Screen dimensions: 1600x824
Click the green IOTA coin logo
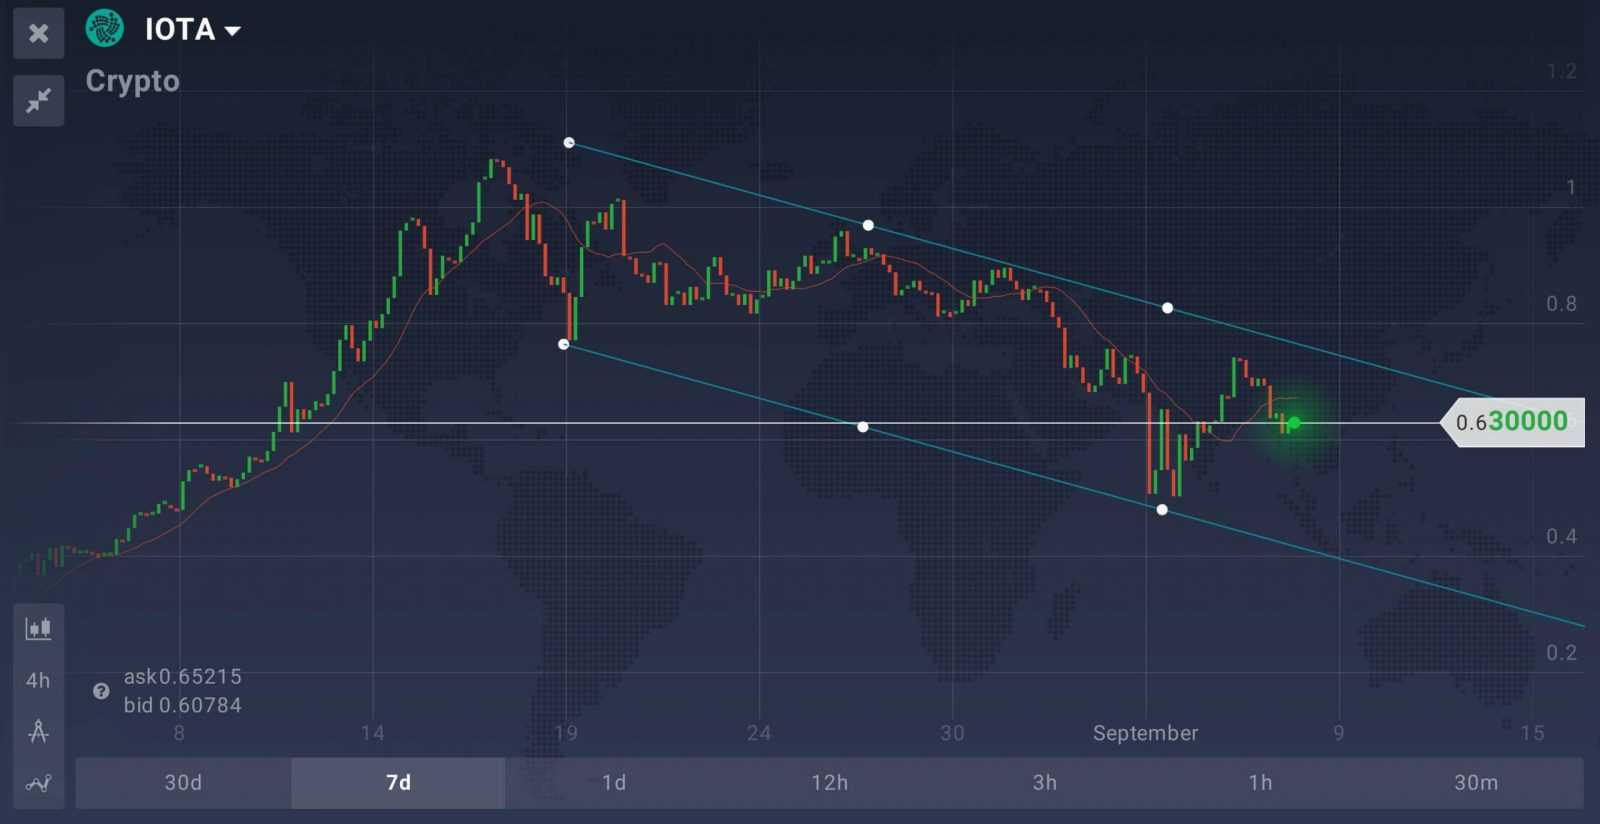(105, 28)
